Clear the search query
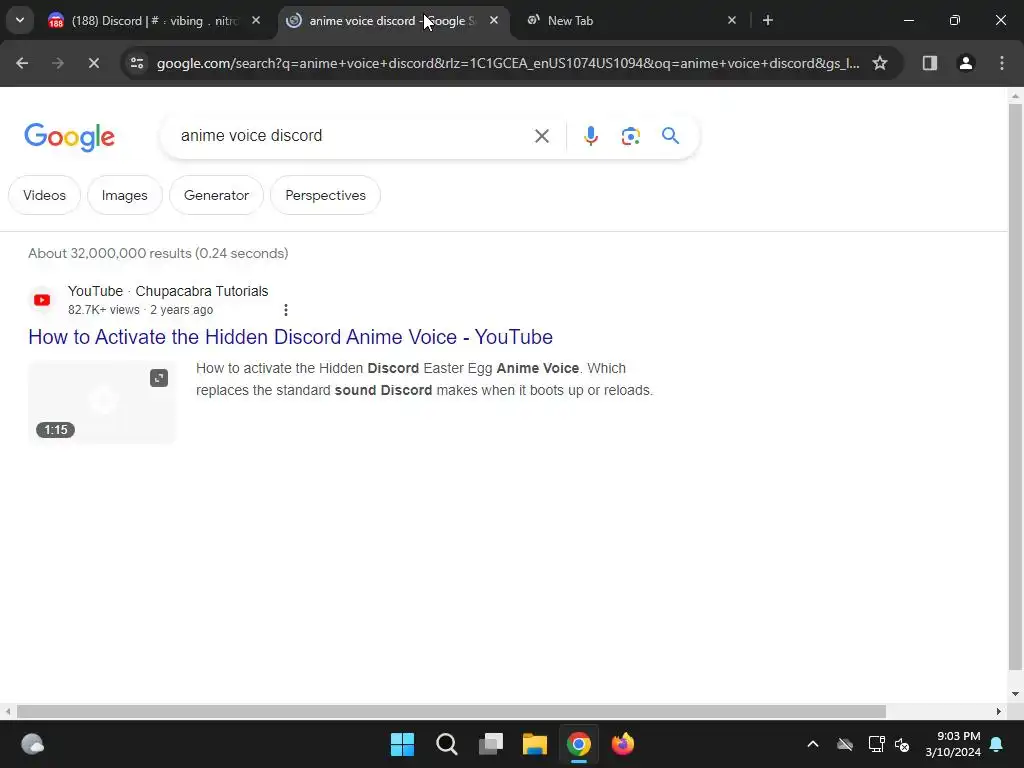The width and height of the screenshot is (1024, 768). point(541,136)
